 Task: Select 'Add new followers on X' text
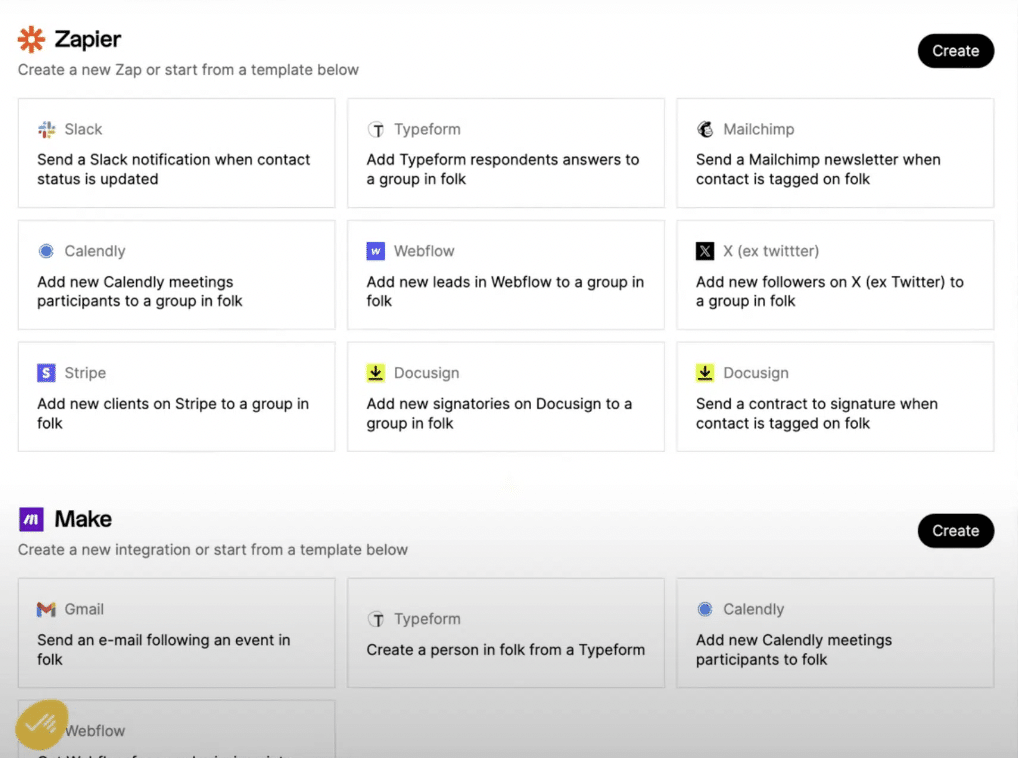coord(830,291)
